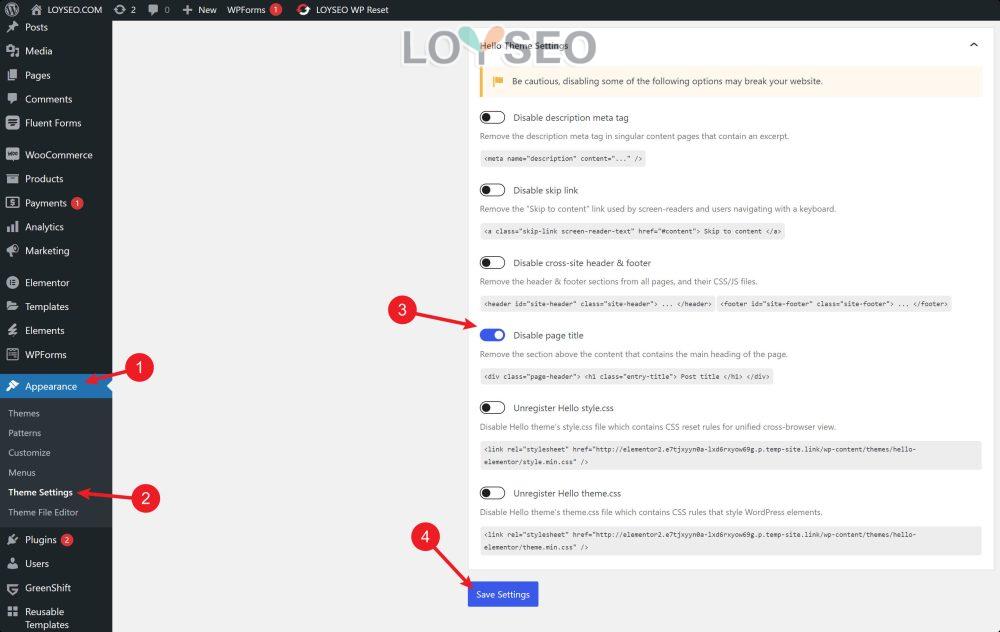Click the Analytics bar chart icon

[12, 226]
